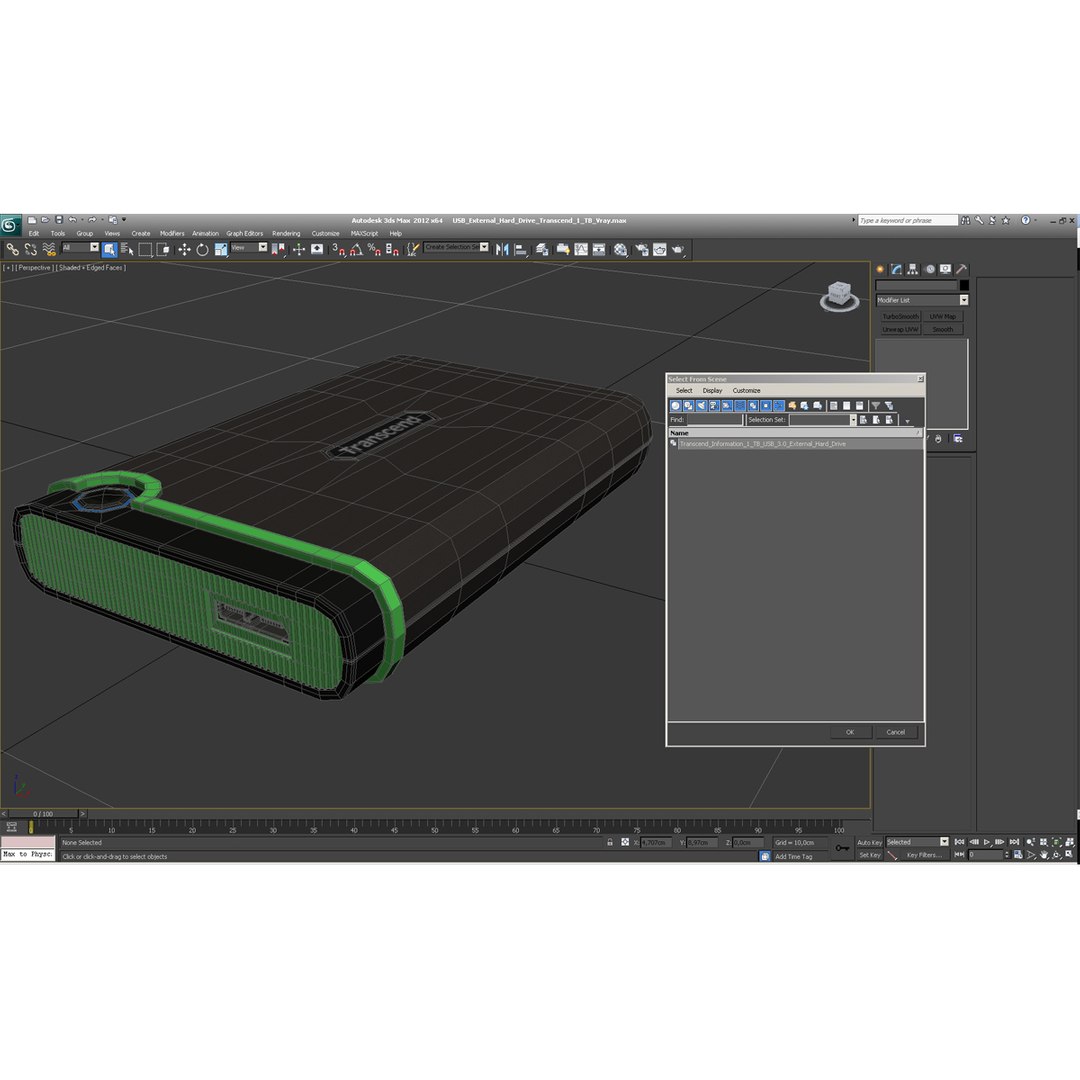Viewport: 1080px width, 1080px height.
Task: Select the Select and Link tool
Action: coord(12,249)
